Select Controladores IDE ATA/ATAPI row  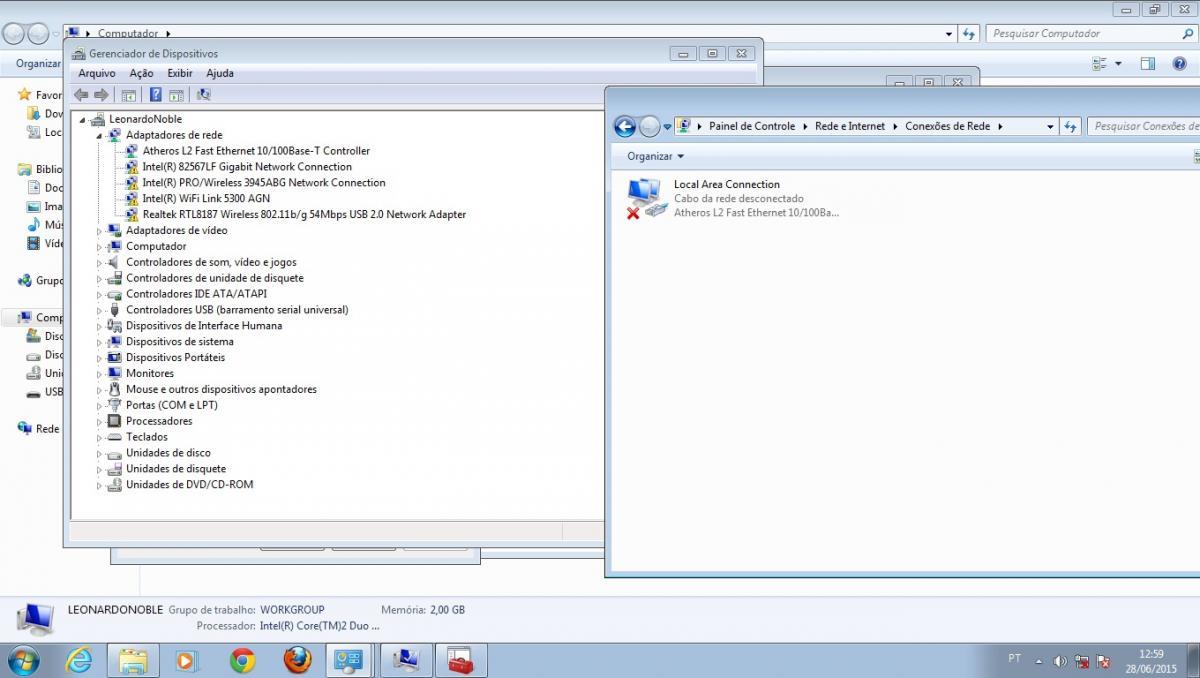click(x=196, y=294)
